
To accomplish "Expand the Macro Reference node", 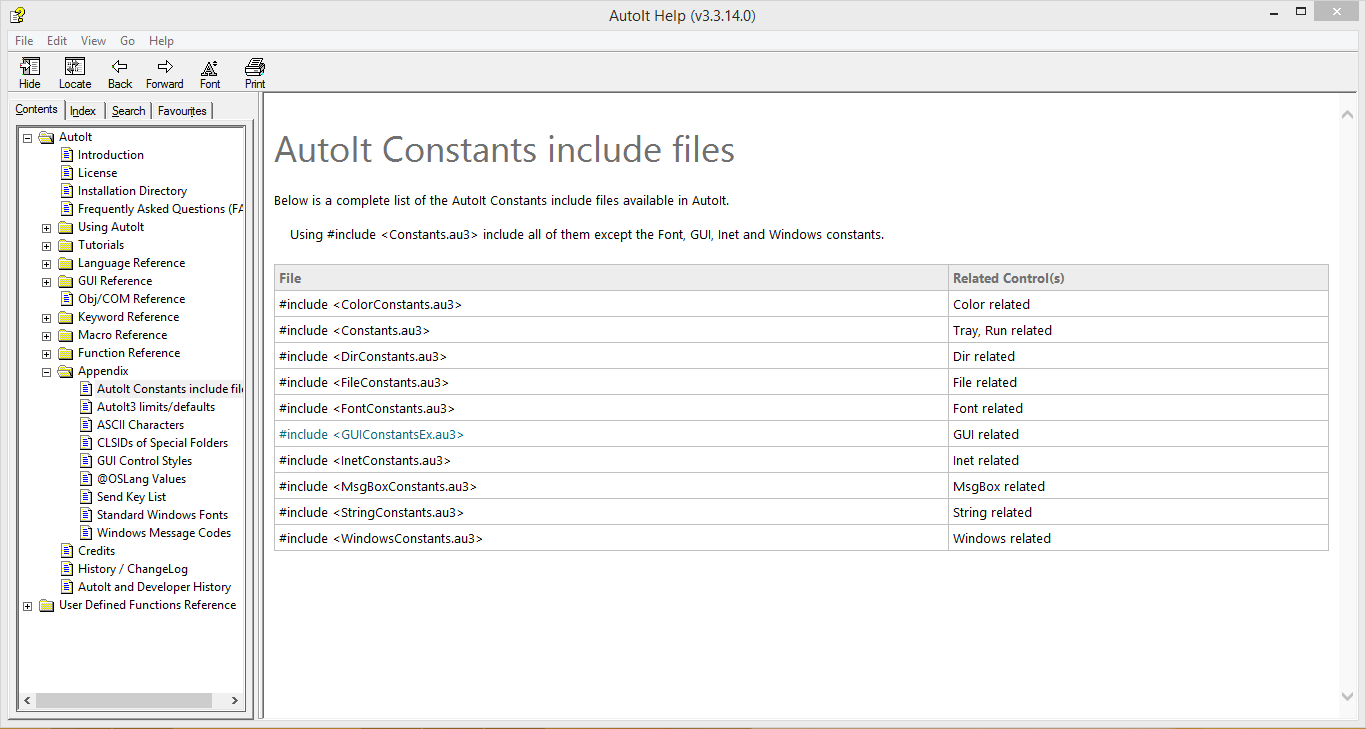I will [46, 336].
